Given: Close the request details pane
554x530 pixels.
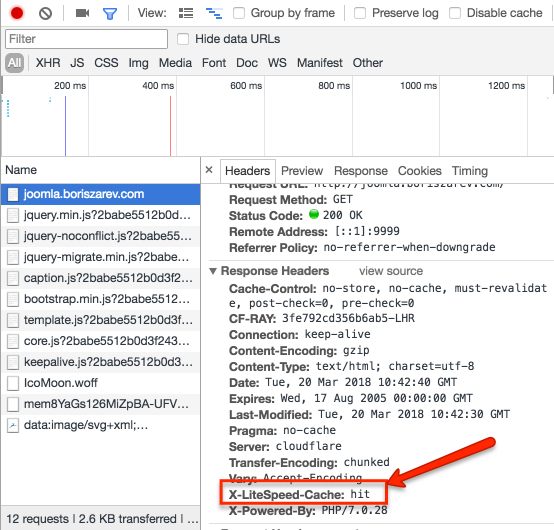Looking at the screenshot, I should click(209, 170).
